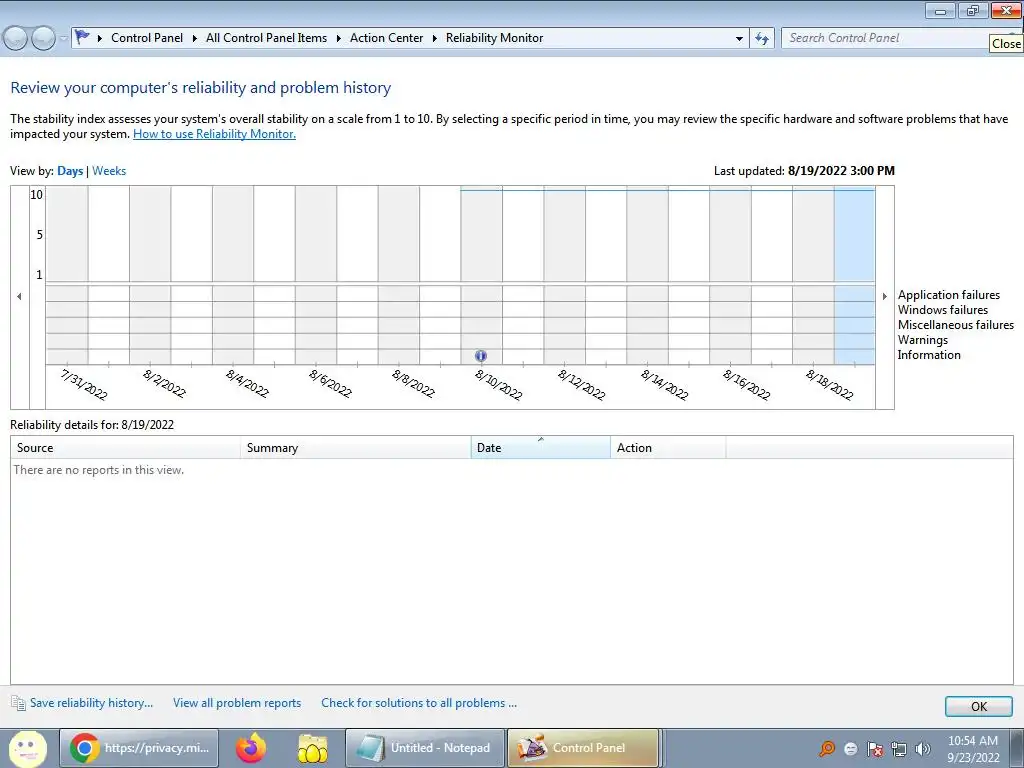Open address bar history dropdown
The height and width of the screenshot is (768, 1024).
(739, 39)
